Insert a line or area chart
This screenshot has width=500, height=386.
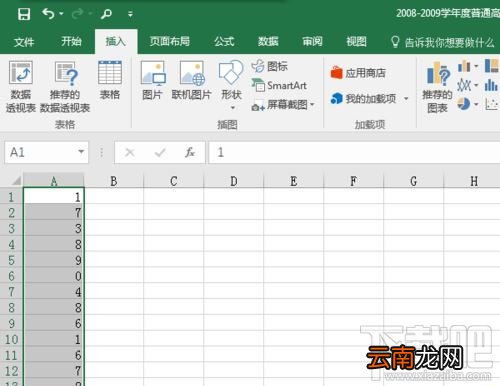point(464,85)
